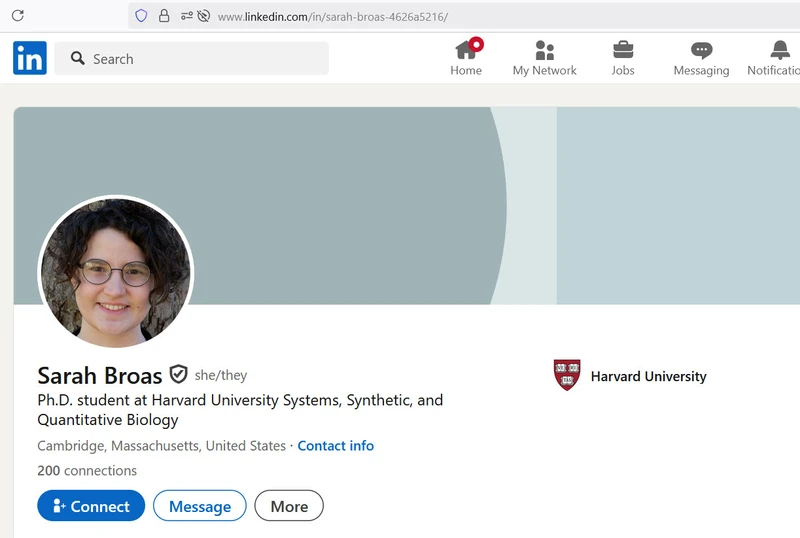This screenshot has width=800, height=538.
Task: Open the Jobs briefcase icon
Action: click(x=623, y=51)
